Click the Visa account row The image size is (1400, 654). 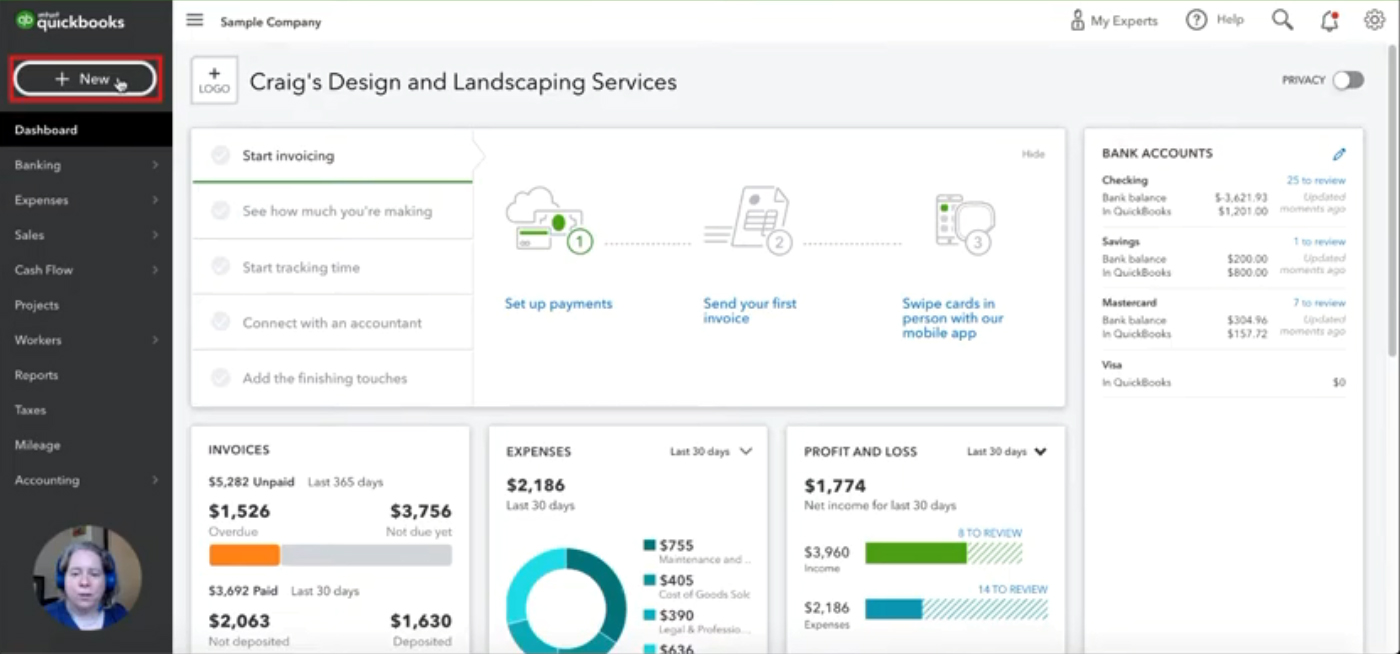tap(1224, 374)
